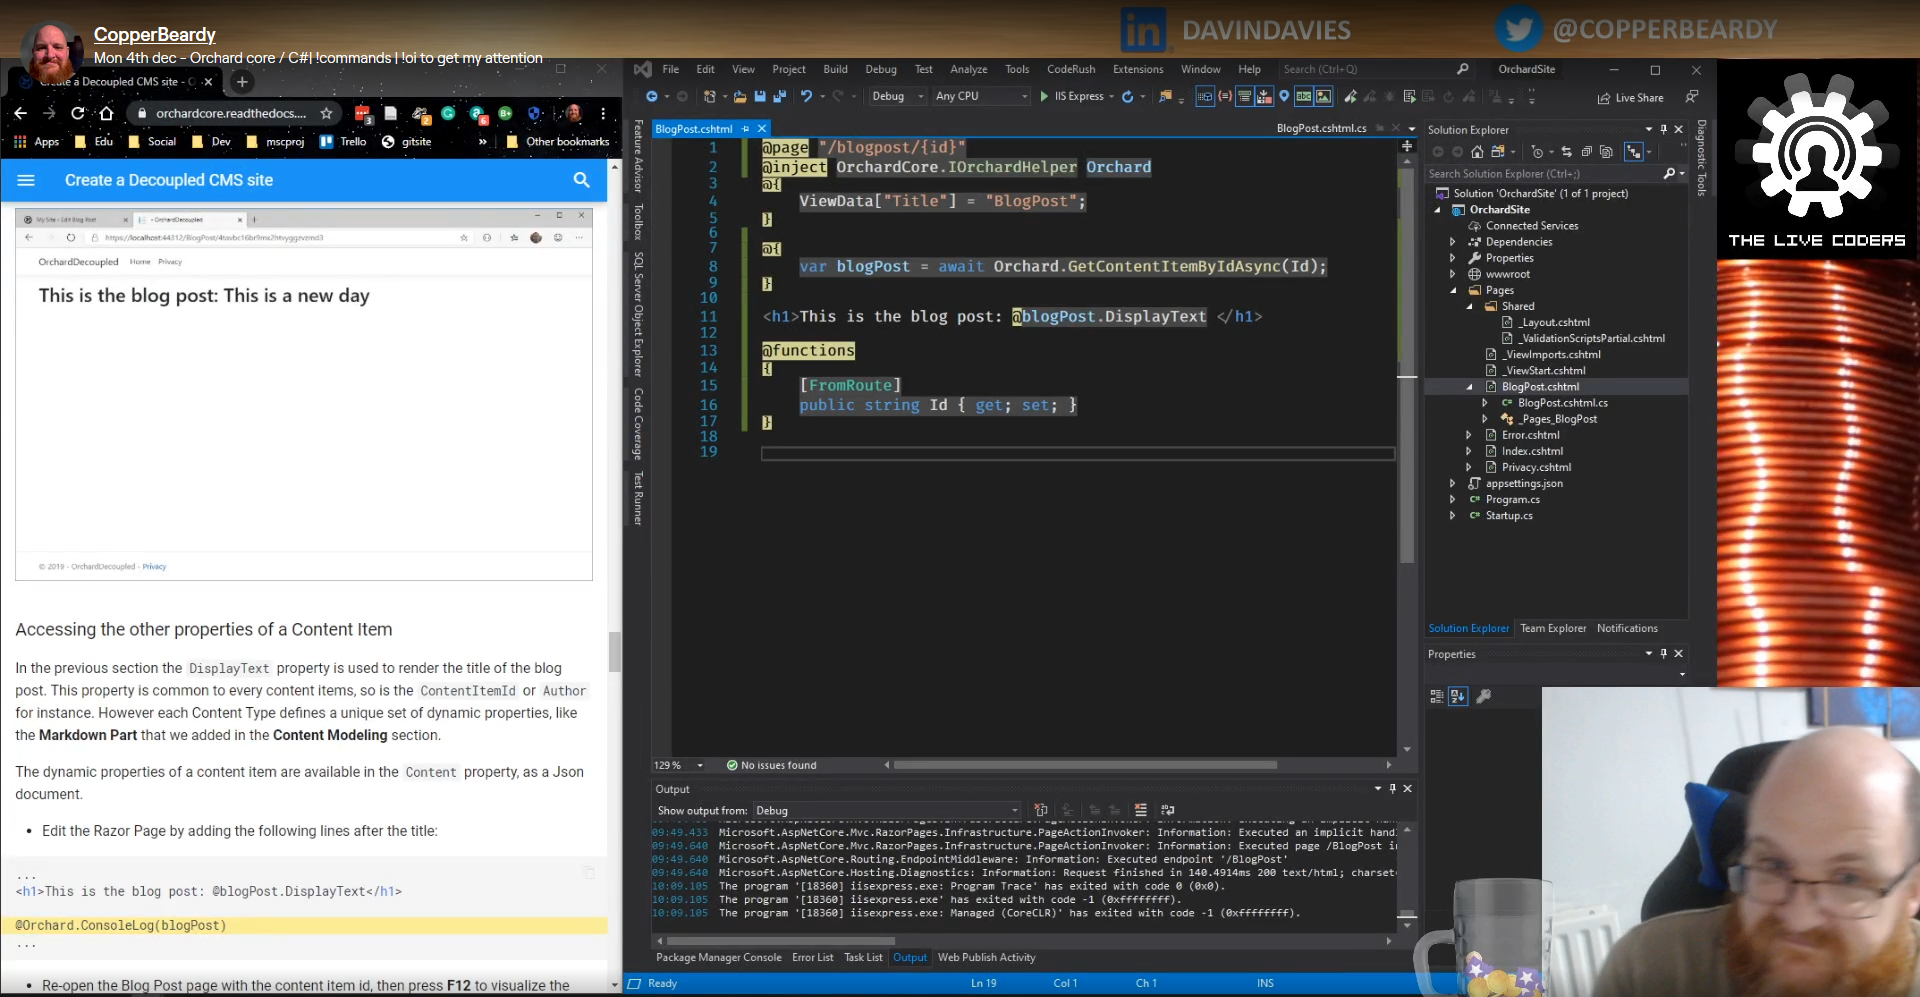The width and height of the screenshot is (1920, 997).
Task: Open Trello bookmark in Chrome
Action: pyautogui.click(x=343, y=141)
